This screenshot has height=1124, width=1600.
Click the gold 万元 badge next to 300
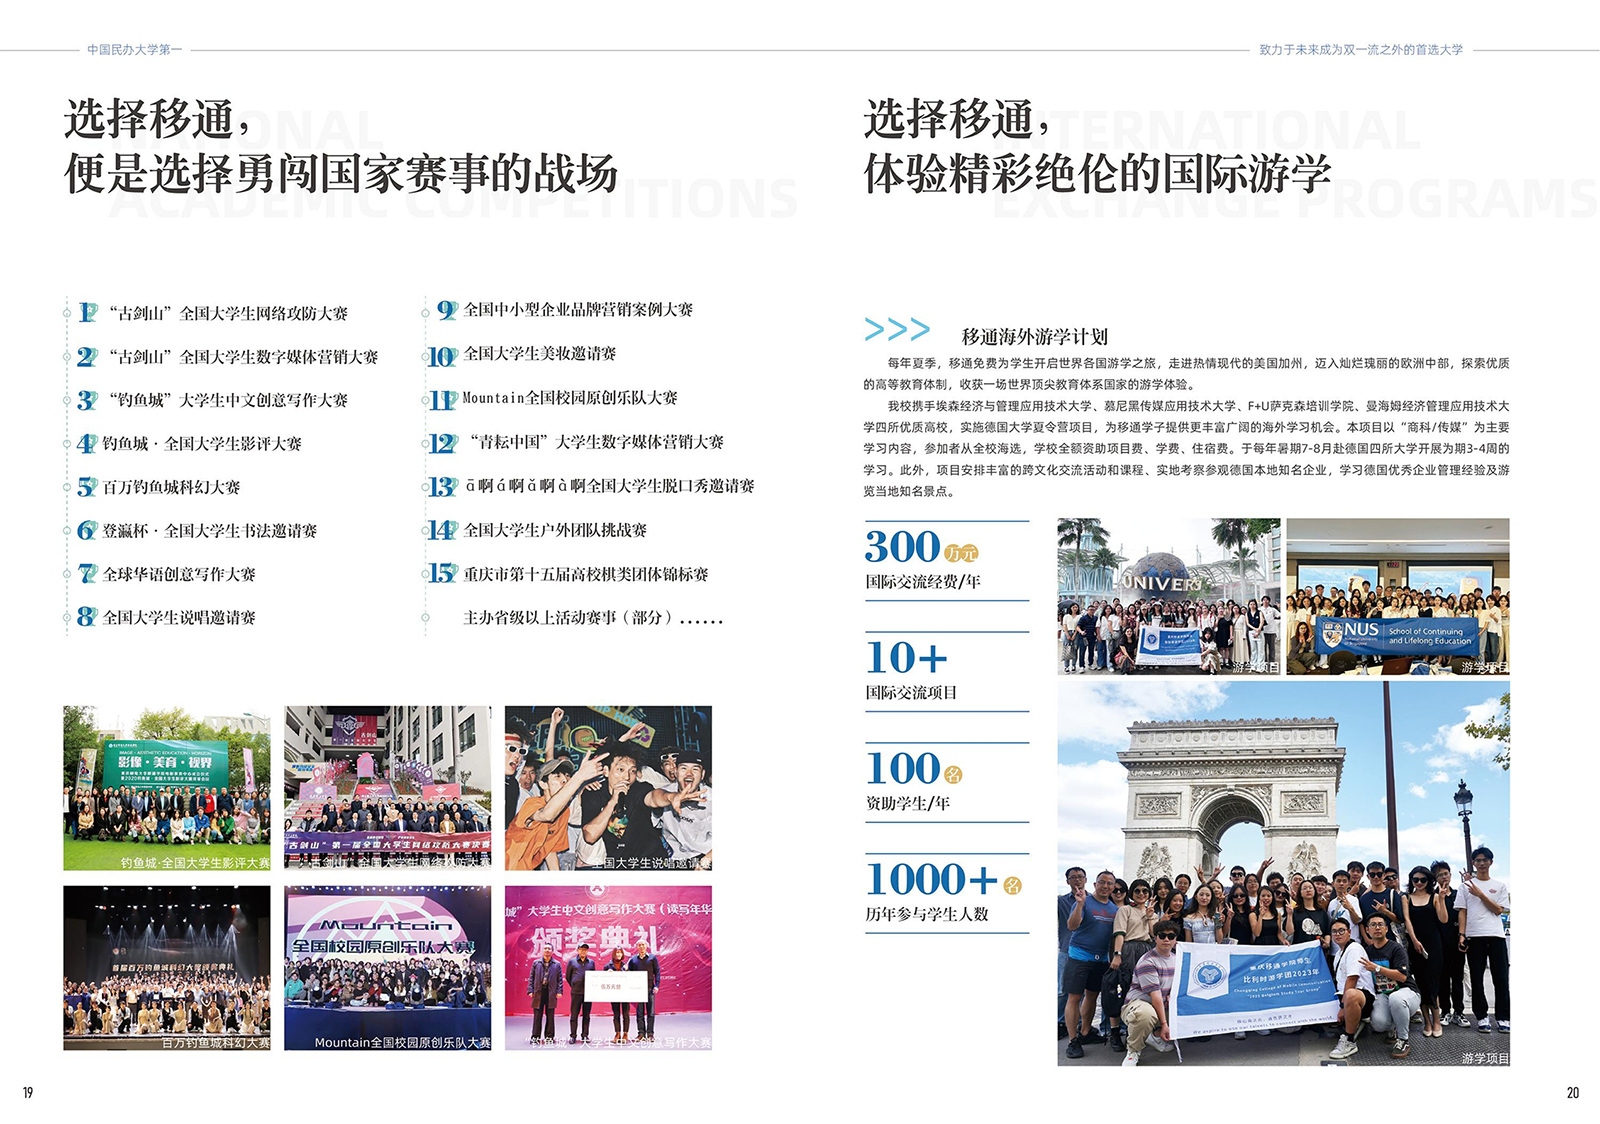(961, 553)
